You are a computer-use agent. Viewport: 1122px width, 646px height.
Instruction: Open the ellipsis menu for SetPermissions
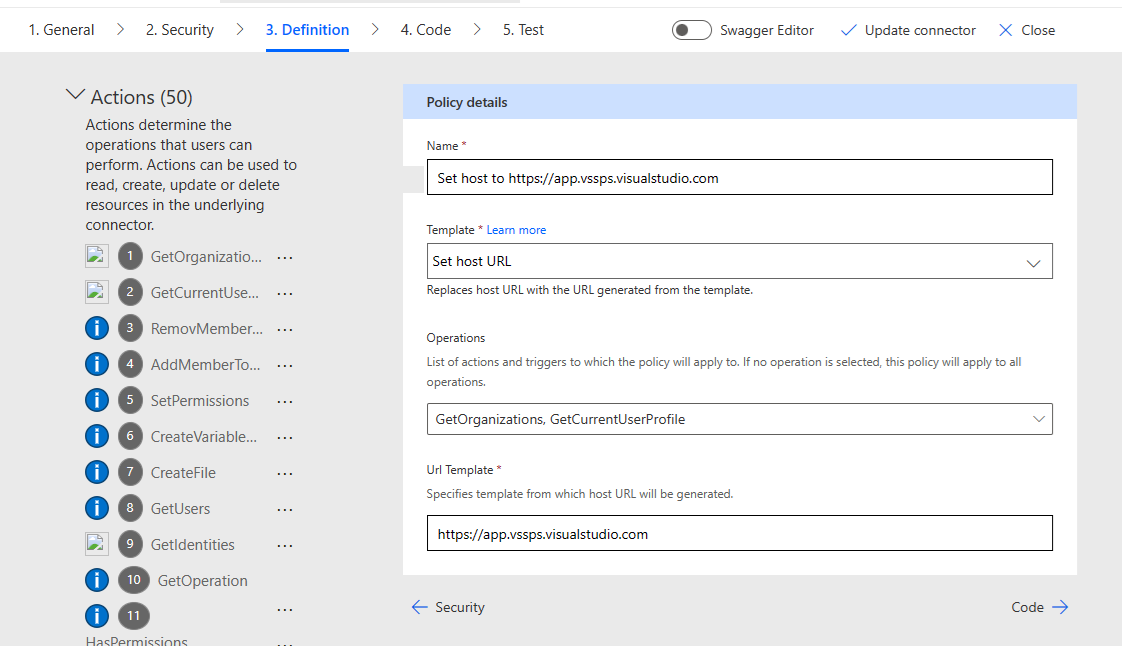tap(285, 400)
